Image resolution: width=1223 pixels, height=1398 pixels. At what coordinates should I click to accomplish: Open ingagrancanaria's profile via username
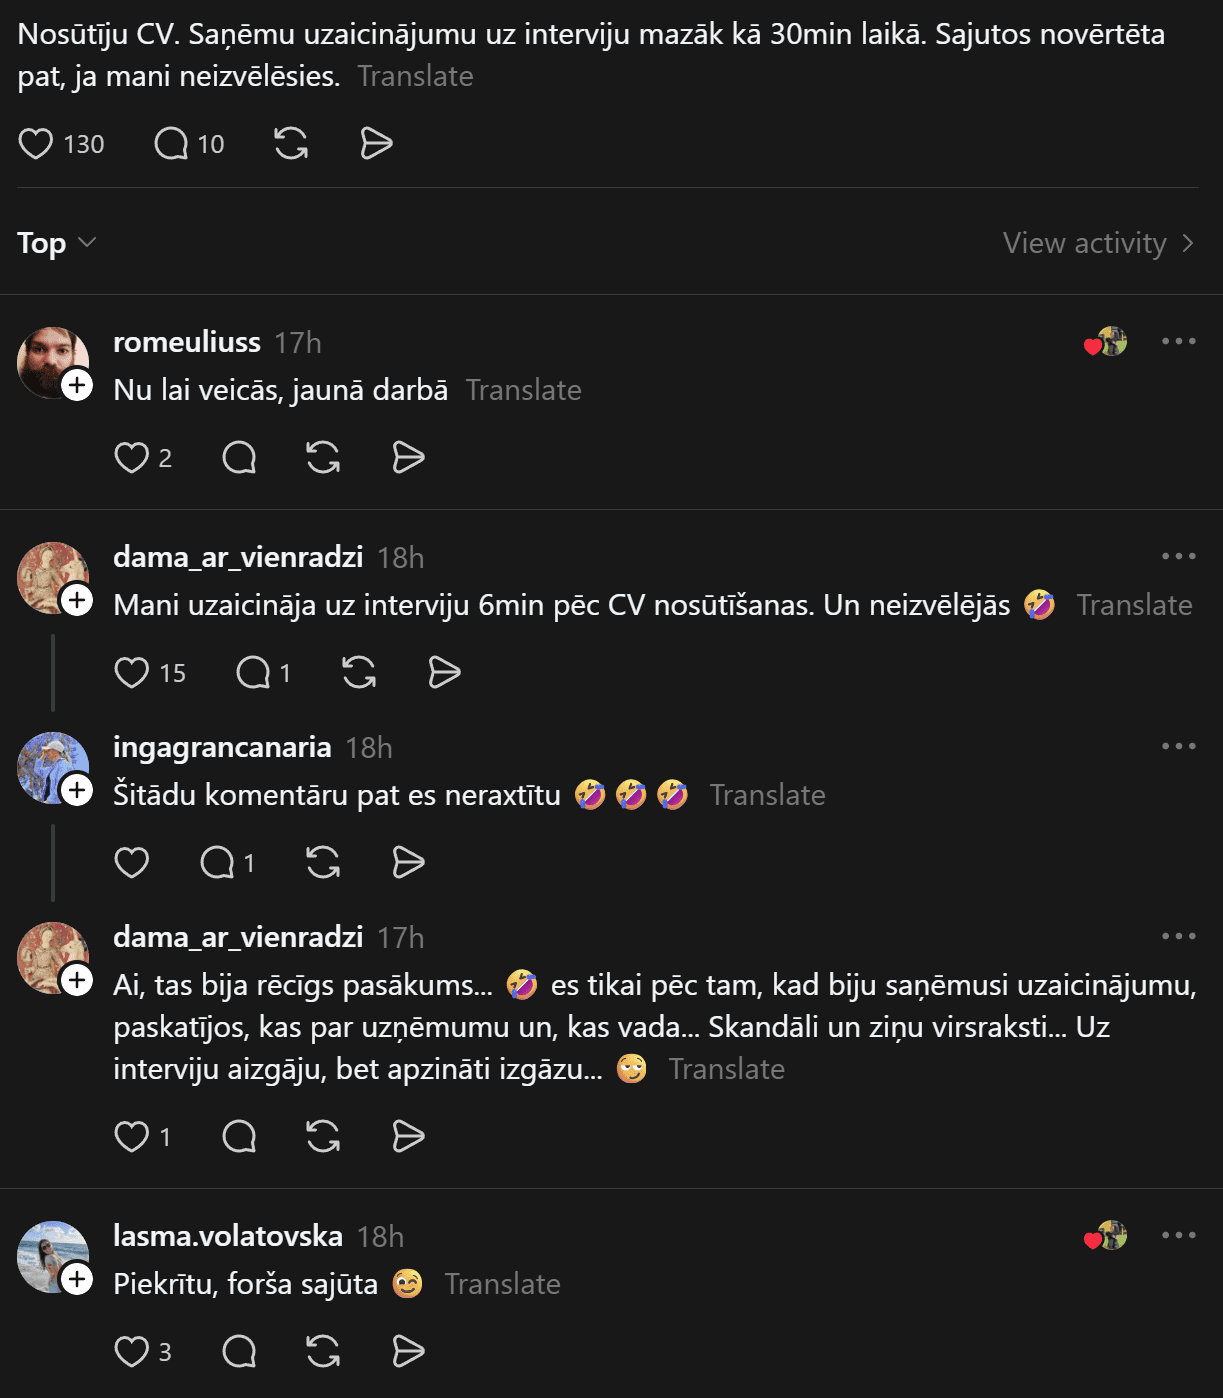pyautogui.click(x=222, y=747)
